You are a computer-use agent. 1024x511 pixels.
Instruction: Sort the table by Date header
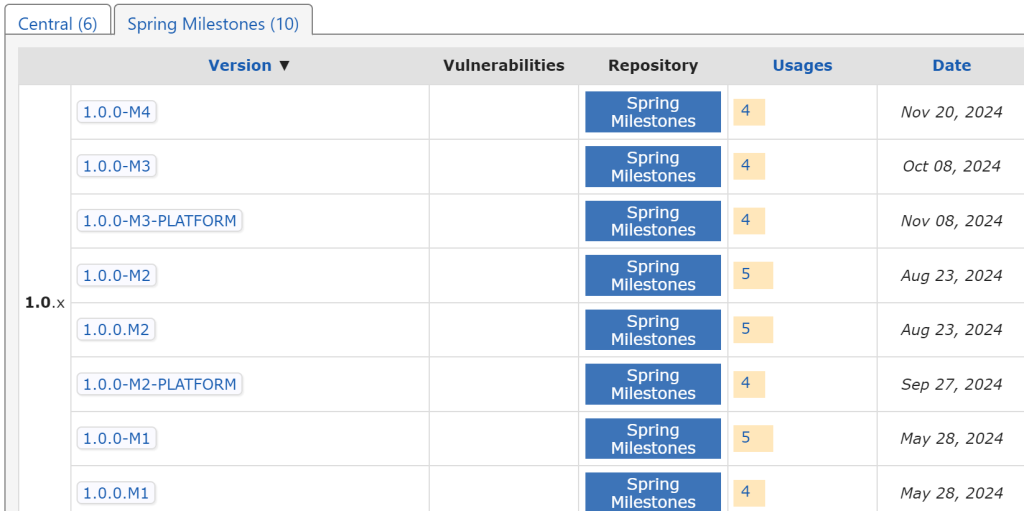[952, 65]
